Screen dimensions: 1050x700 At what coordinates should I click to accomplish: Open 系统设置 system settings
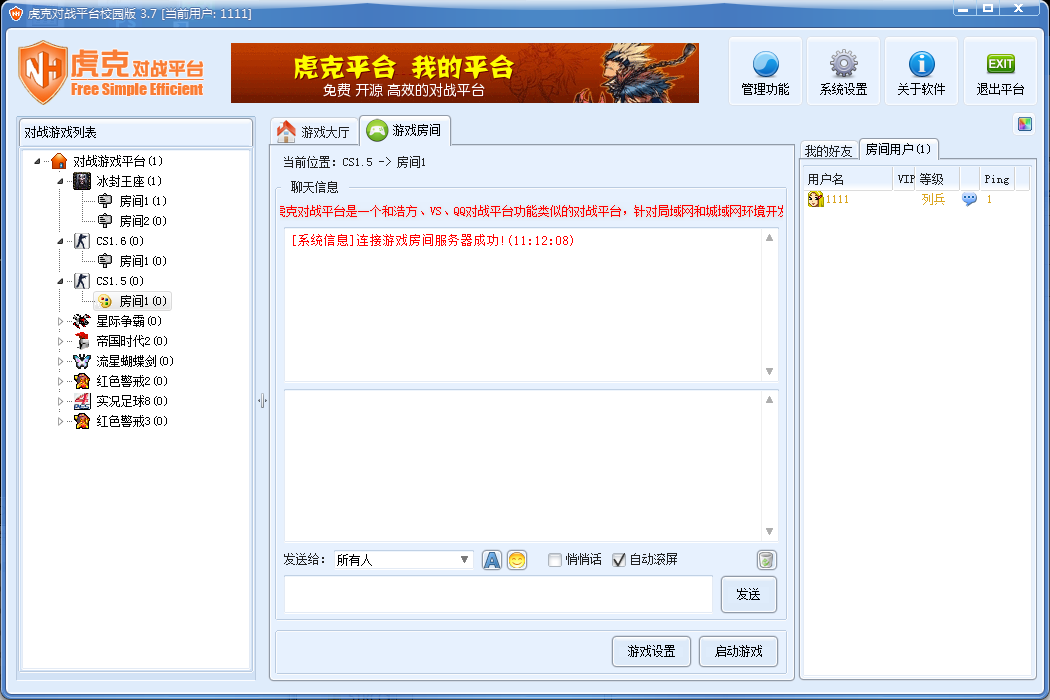pyautogui.click(x=843, y=72)
